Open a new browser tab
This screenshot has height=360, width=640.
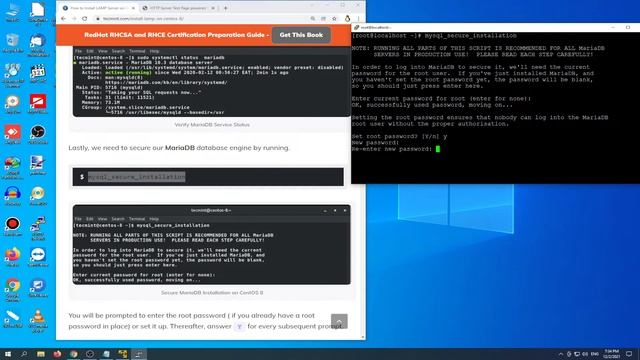click(x=225, y=8)
